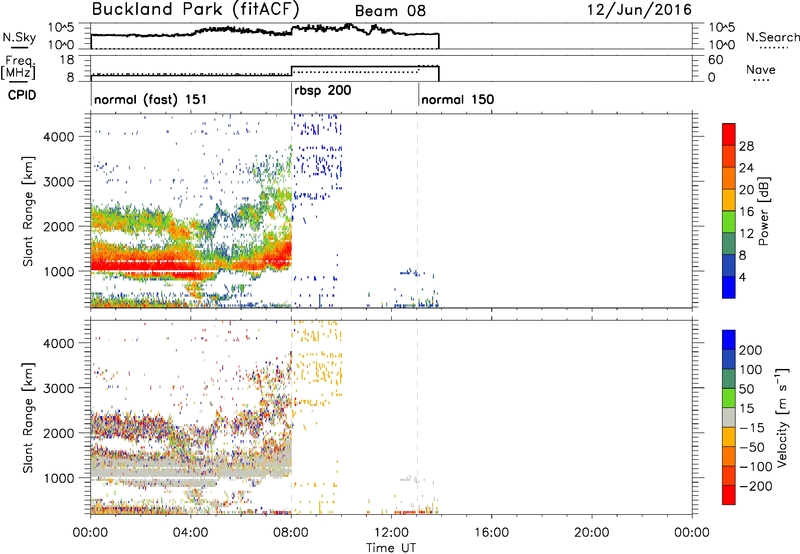800x554 pixels.
Task: Click the Nave legend label
Action: click(760, 70)
